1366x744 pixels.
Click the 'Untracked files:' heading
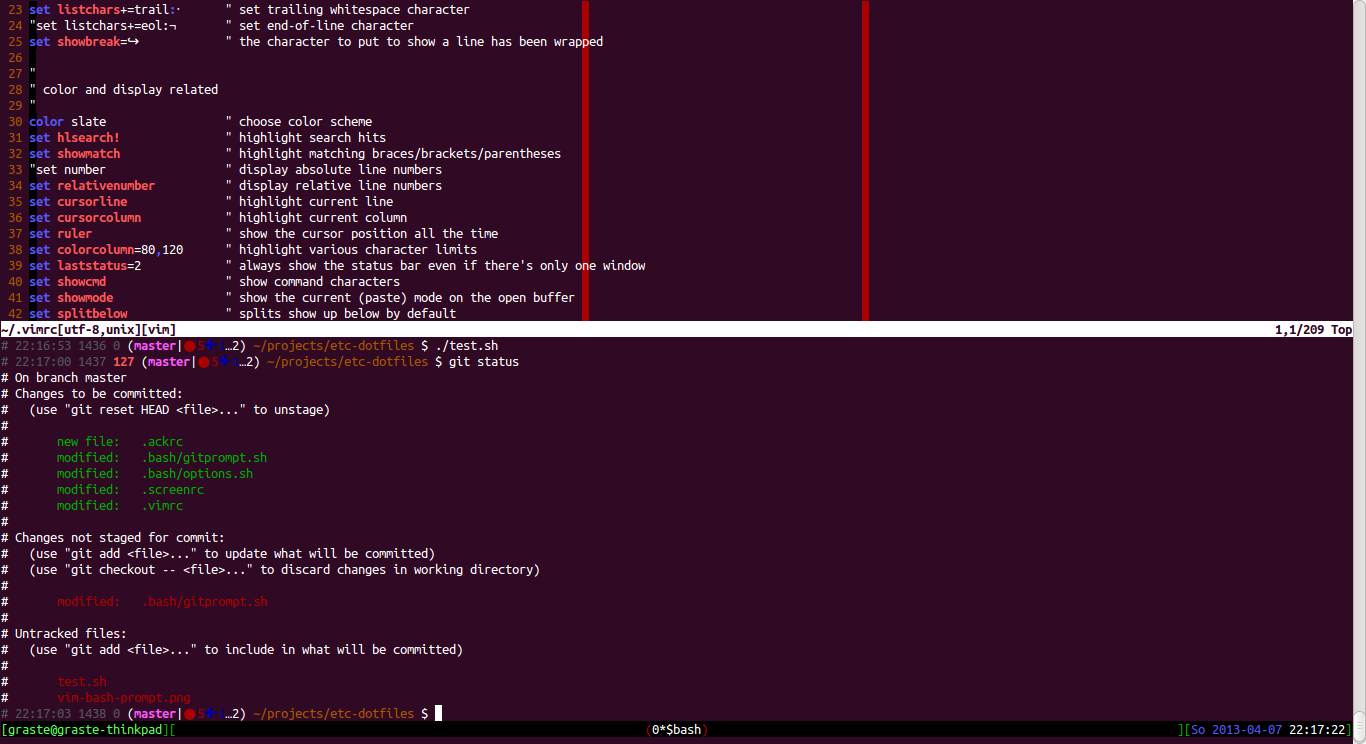pos(71,633)
